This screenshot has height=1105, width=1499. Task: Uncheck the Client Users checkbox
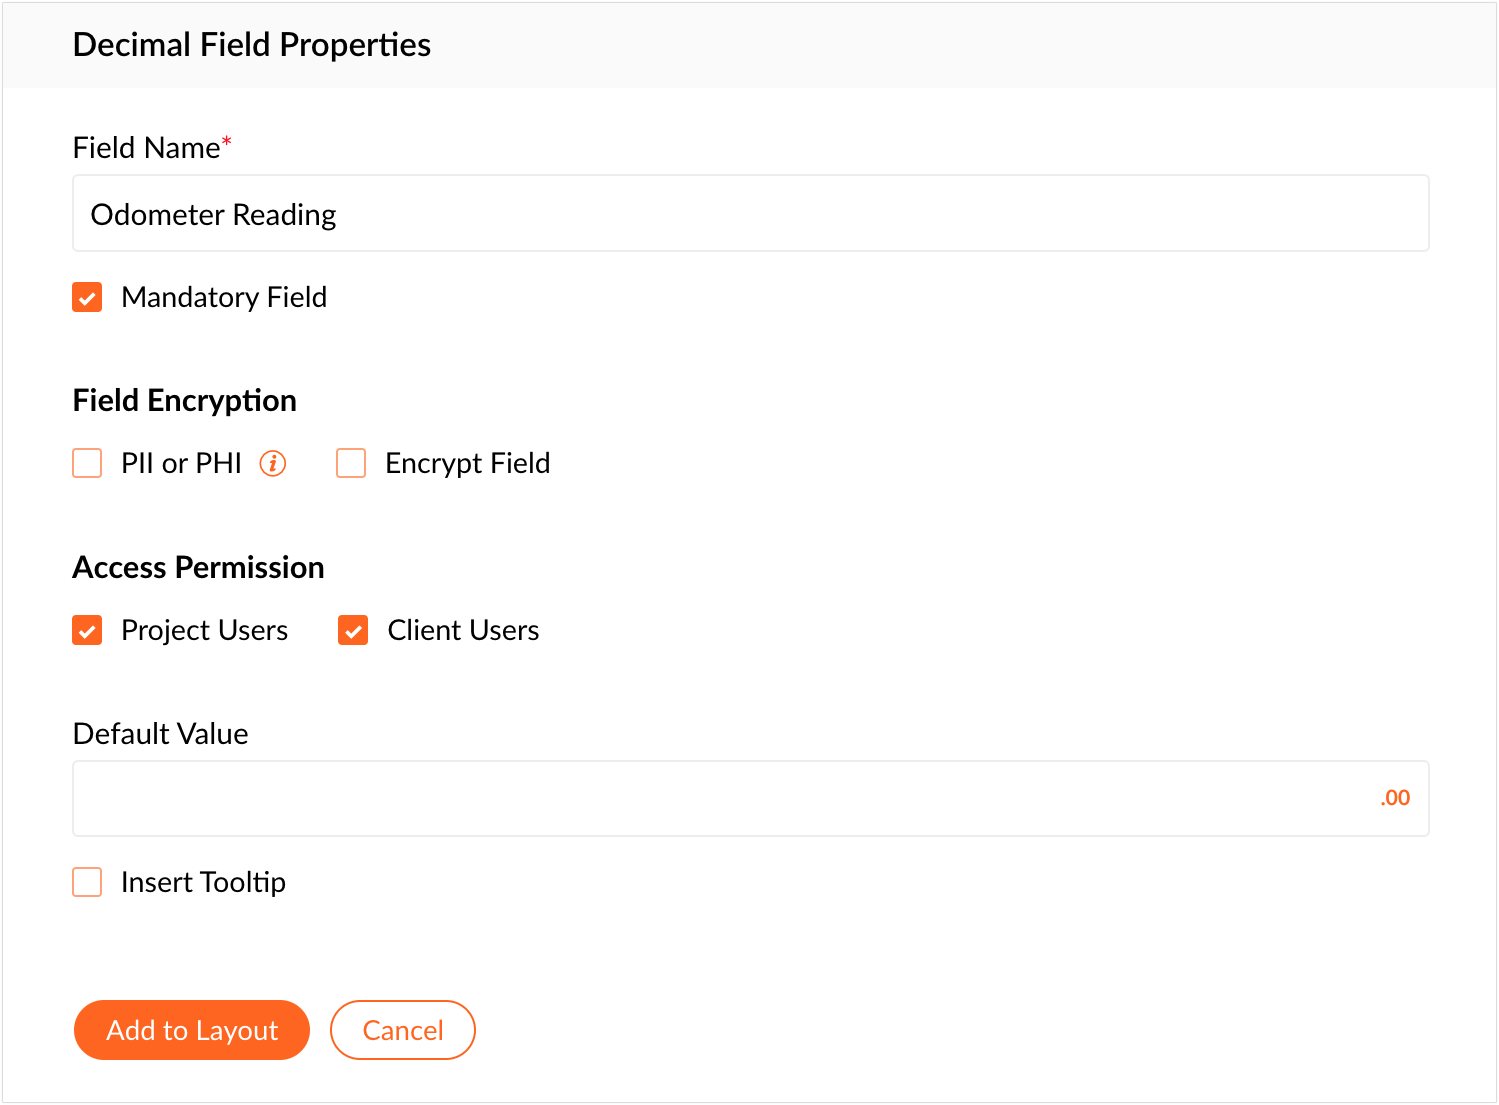point(353,631)
